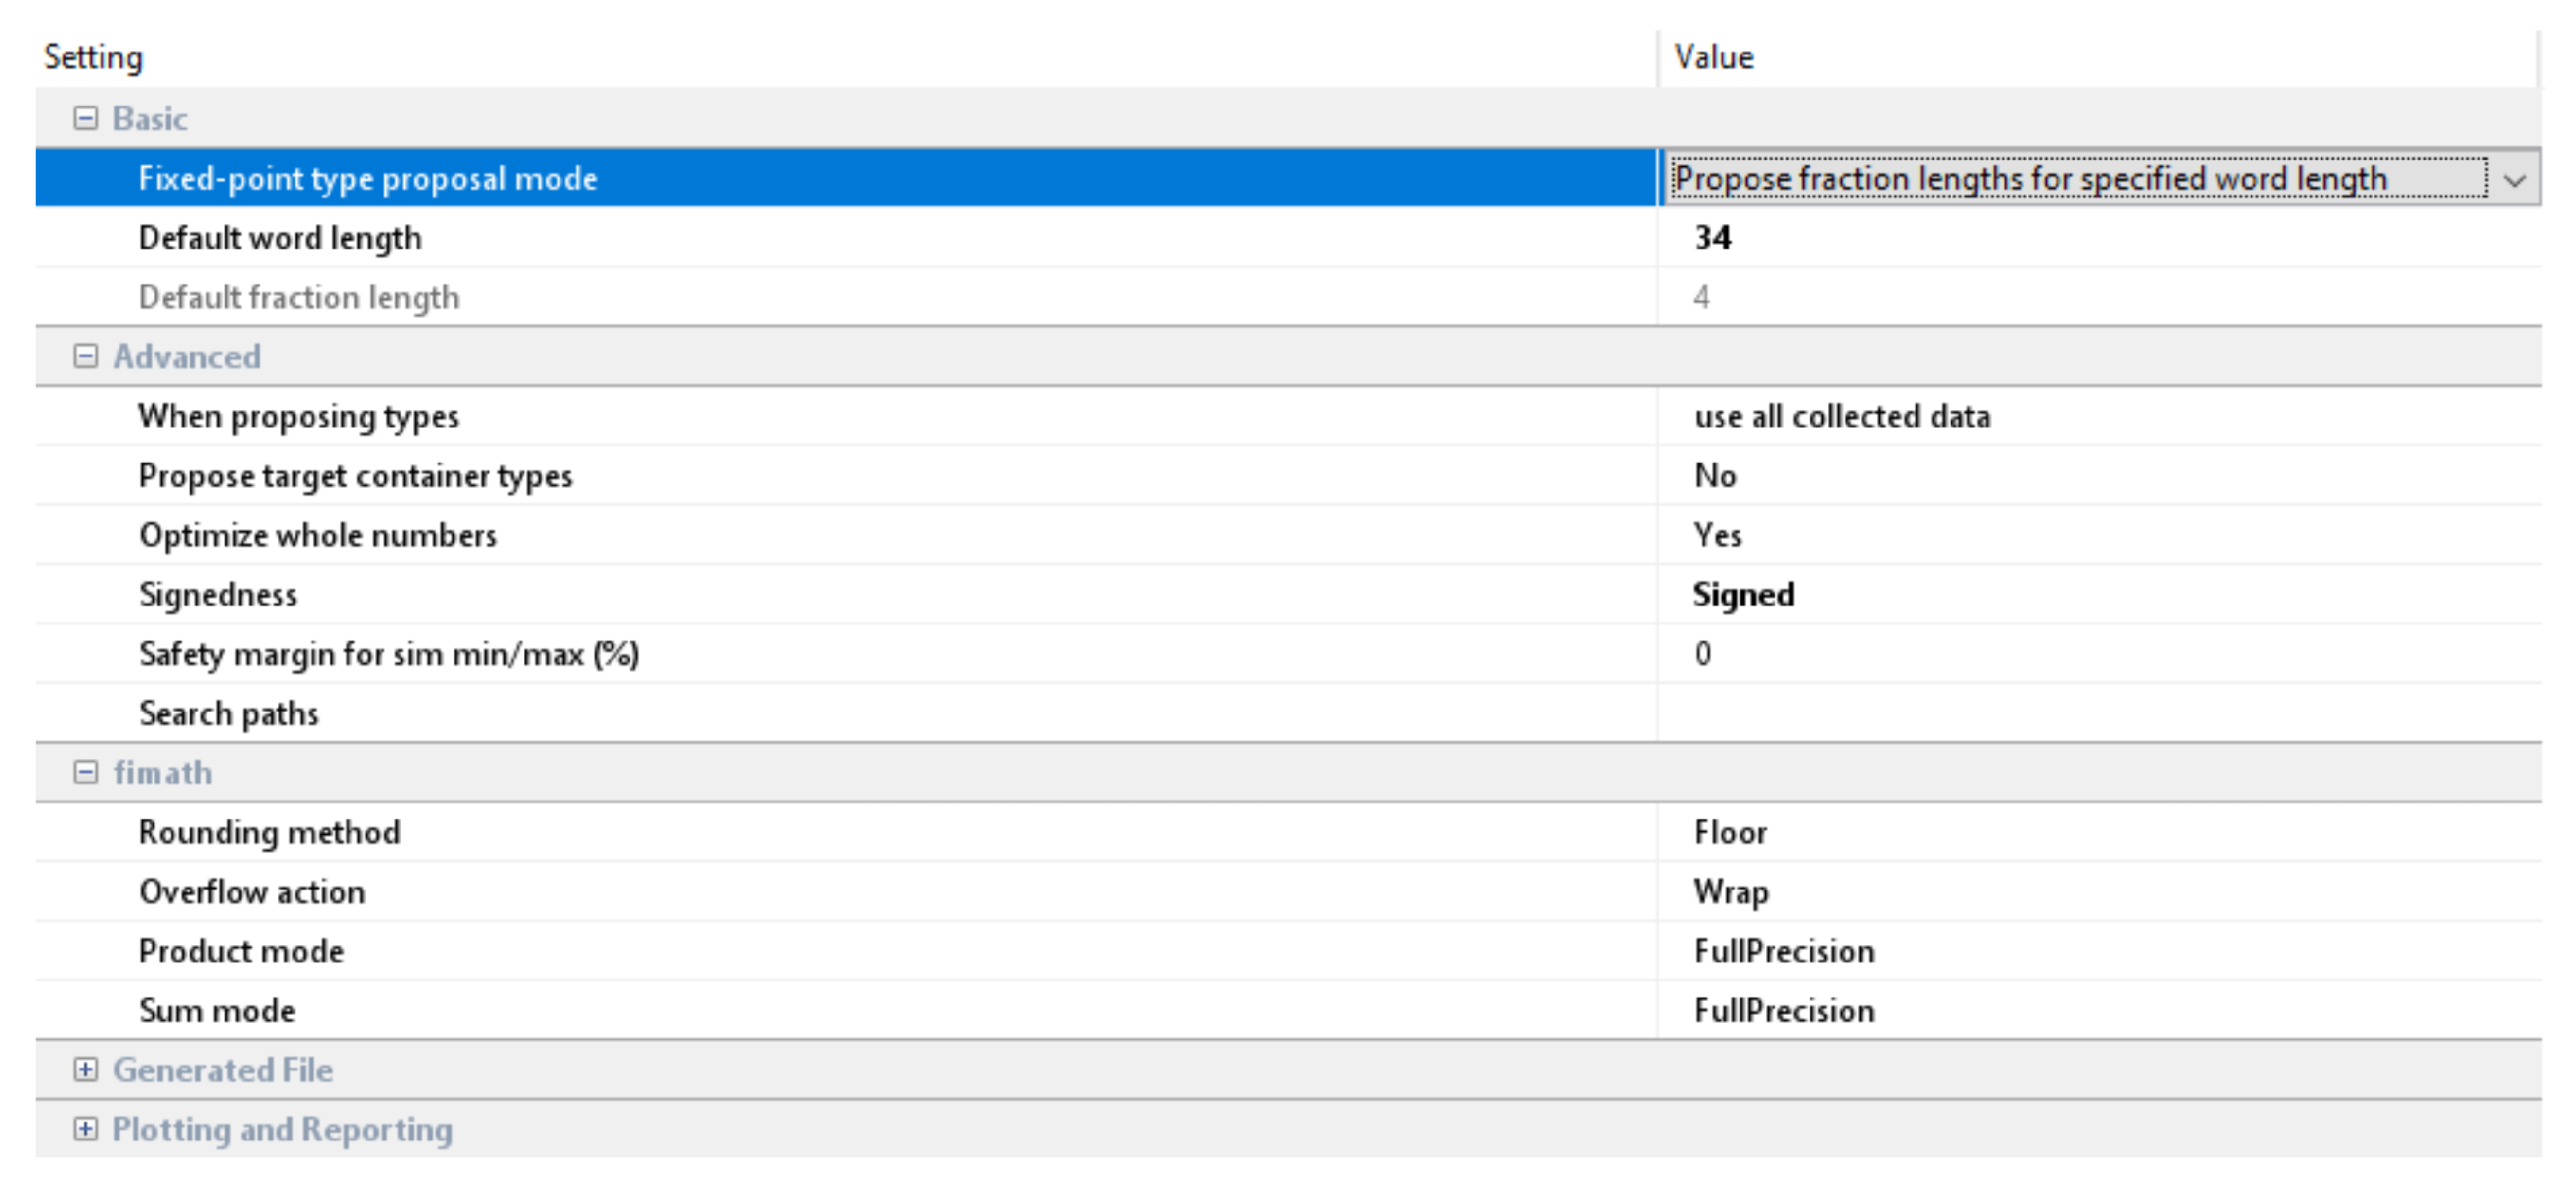Expand Plotting and Reporting section

(86, 1129)
